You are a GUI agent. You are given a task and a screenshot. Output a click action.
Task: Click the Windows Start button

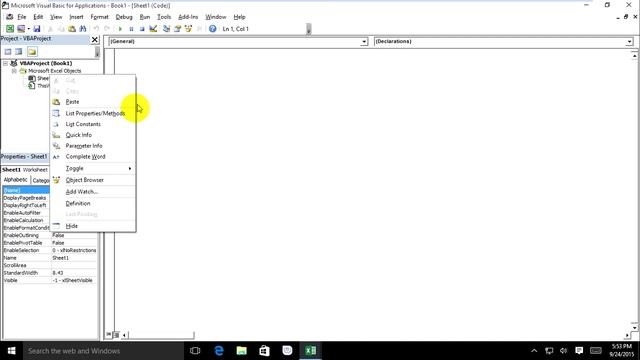coord(11,351)
